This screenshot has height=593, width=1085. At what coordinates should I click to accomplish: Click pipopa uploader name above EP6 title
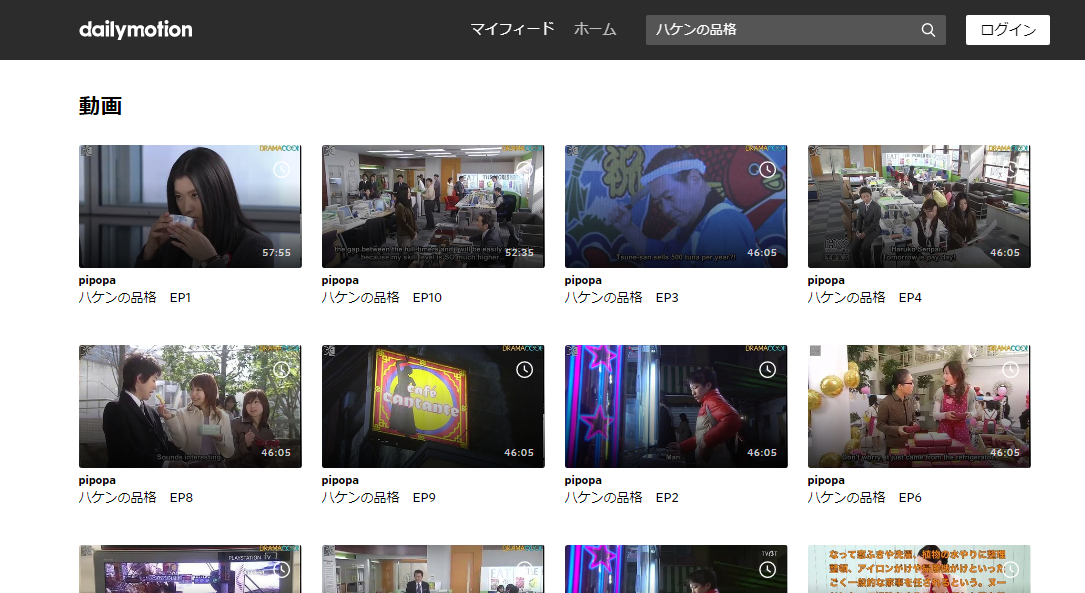(826, 480)
